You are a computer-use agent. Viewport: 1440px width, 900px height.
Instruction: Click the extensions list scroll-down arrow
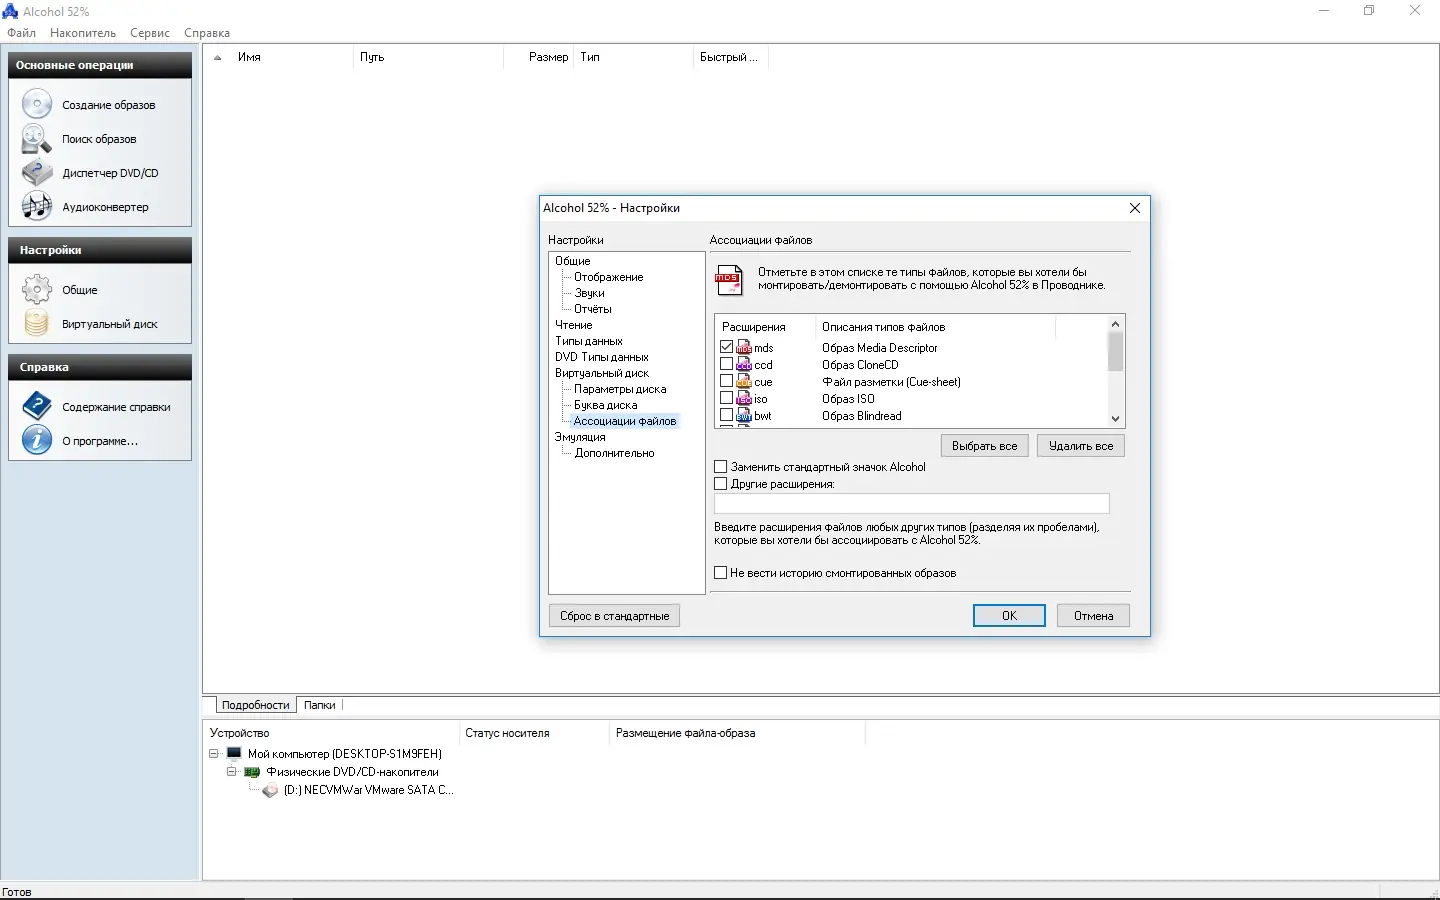[x=1116, y=419]
